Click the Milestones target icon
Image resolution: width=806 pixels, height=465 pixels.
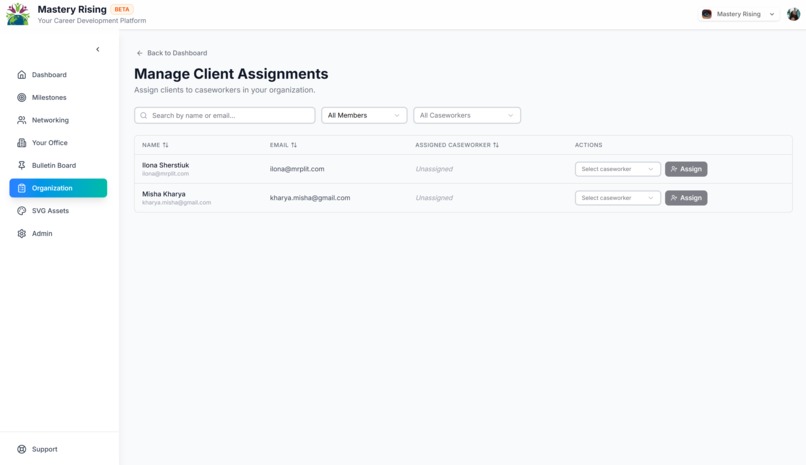[x=22, y=97]
